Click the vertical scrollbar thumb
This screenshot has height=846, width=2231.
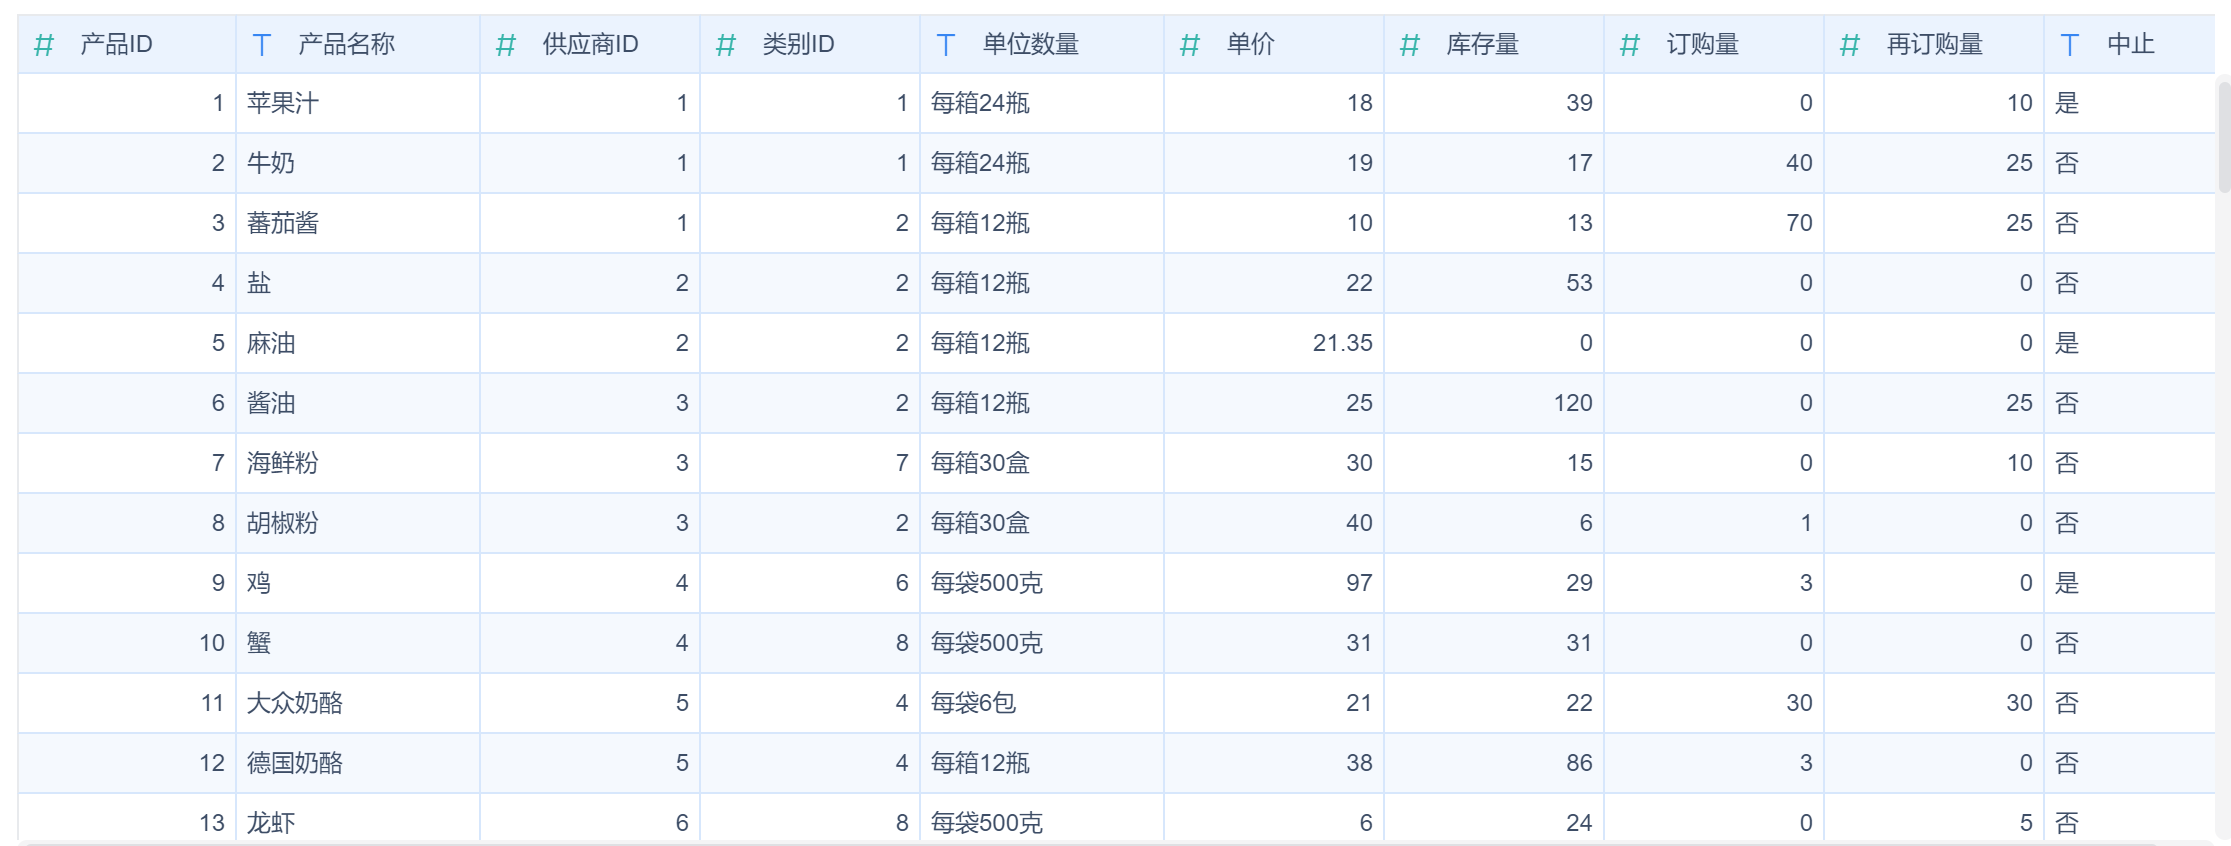[x=2224, y=135]
